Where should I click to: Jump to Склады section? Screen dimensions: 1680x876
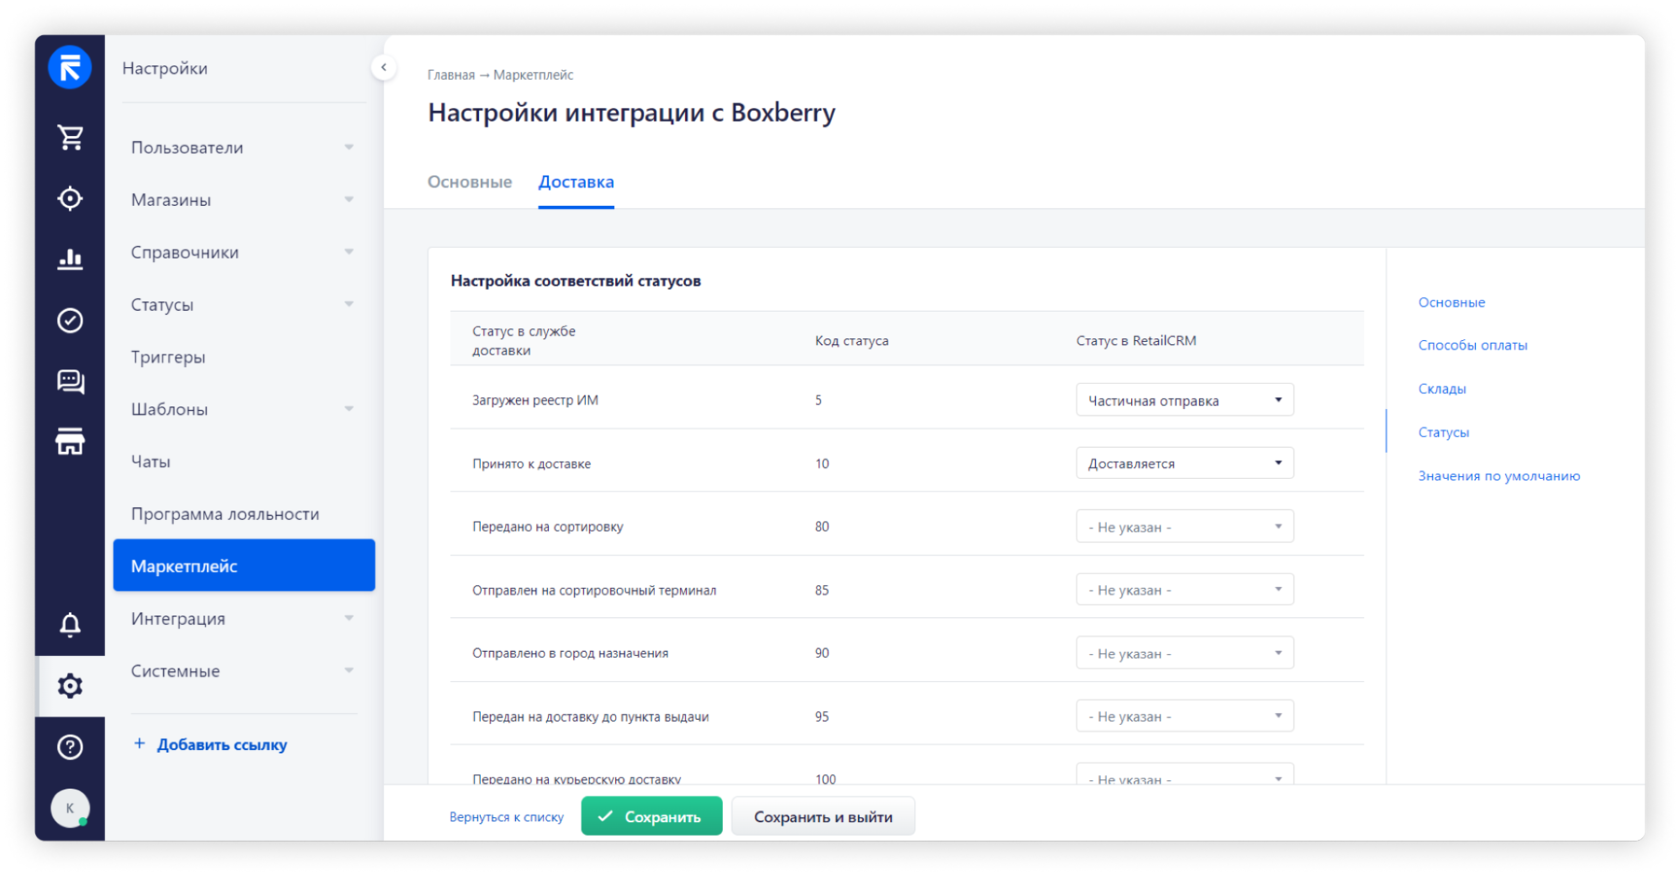(1442, 389)
